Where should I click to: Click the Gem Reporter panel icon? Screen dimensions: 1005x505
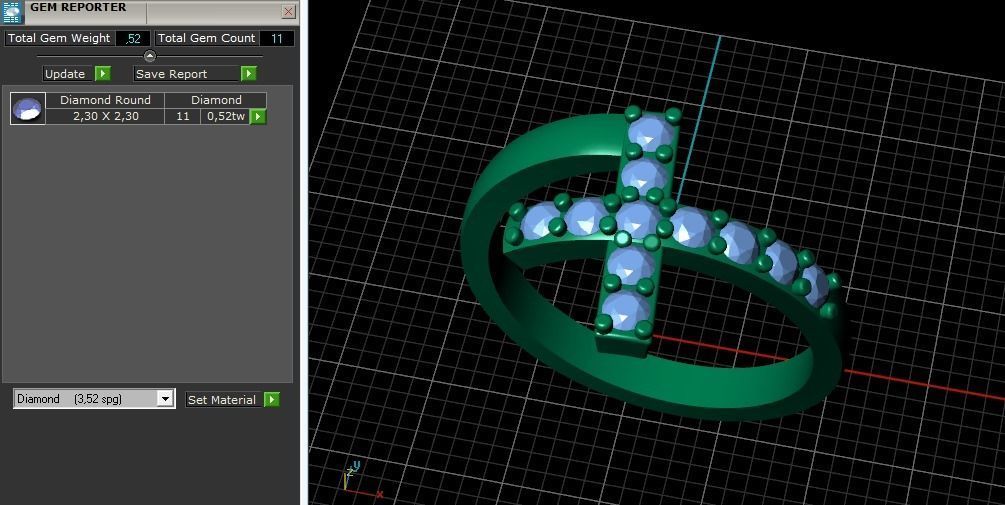pos(12,12)
